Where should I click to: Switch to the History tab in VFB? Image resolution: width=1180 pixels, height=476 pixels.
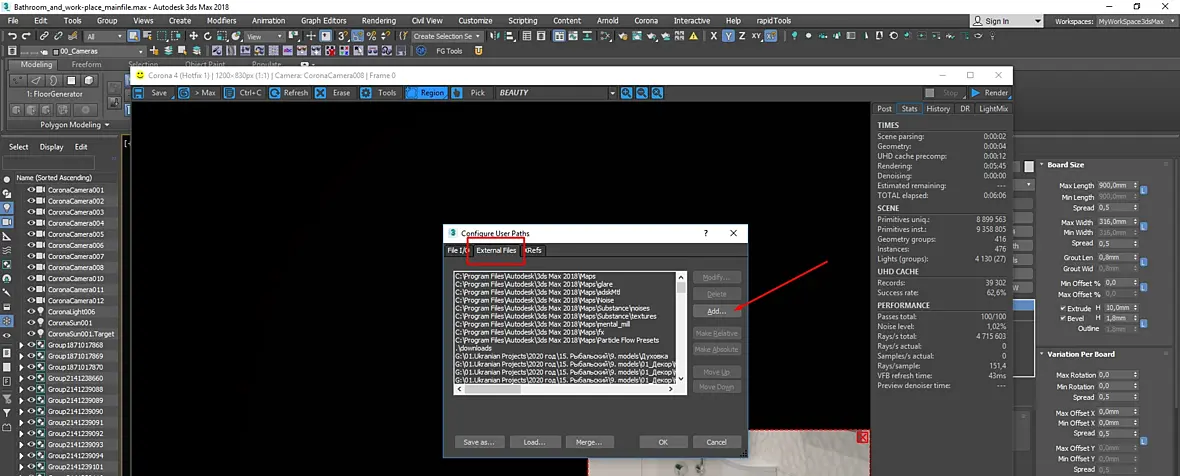938,109
